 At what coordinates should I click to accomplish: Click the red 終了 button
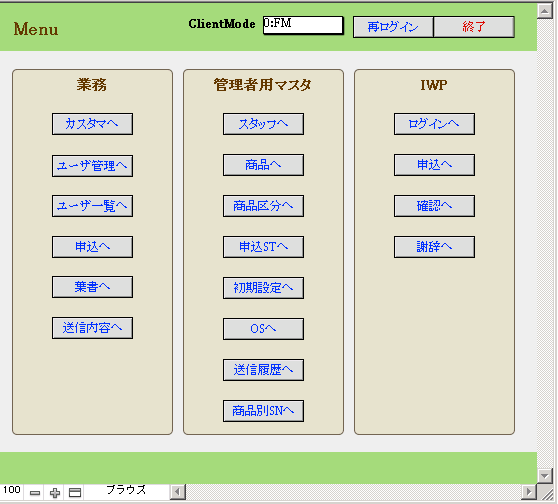coord(474,27)
